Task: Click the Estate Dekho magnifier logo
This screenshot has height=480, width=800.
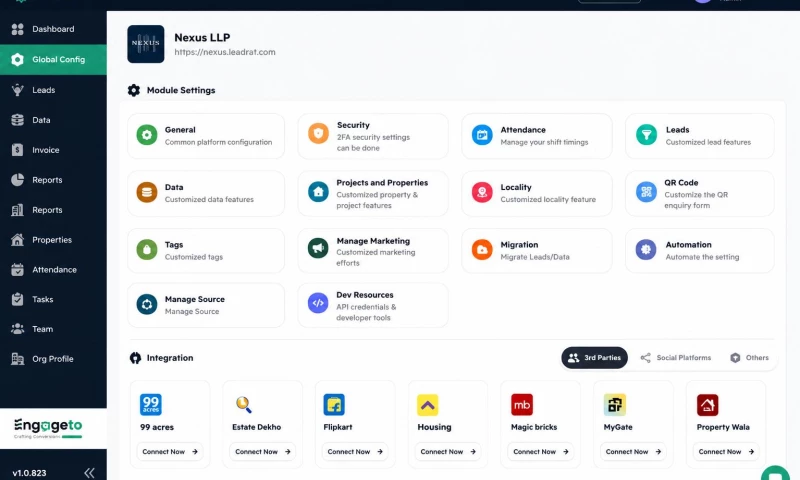Action: 244,405
